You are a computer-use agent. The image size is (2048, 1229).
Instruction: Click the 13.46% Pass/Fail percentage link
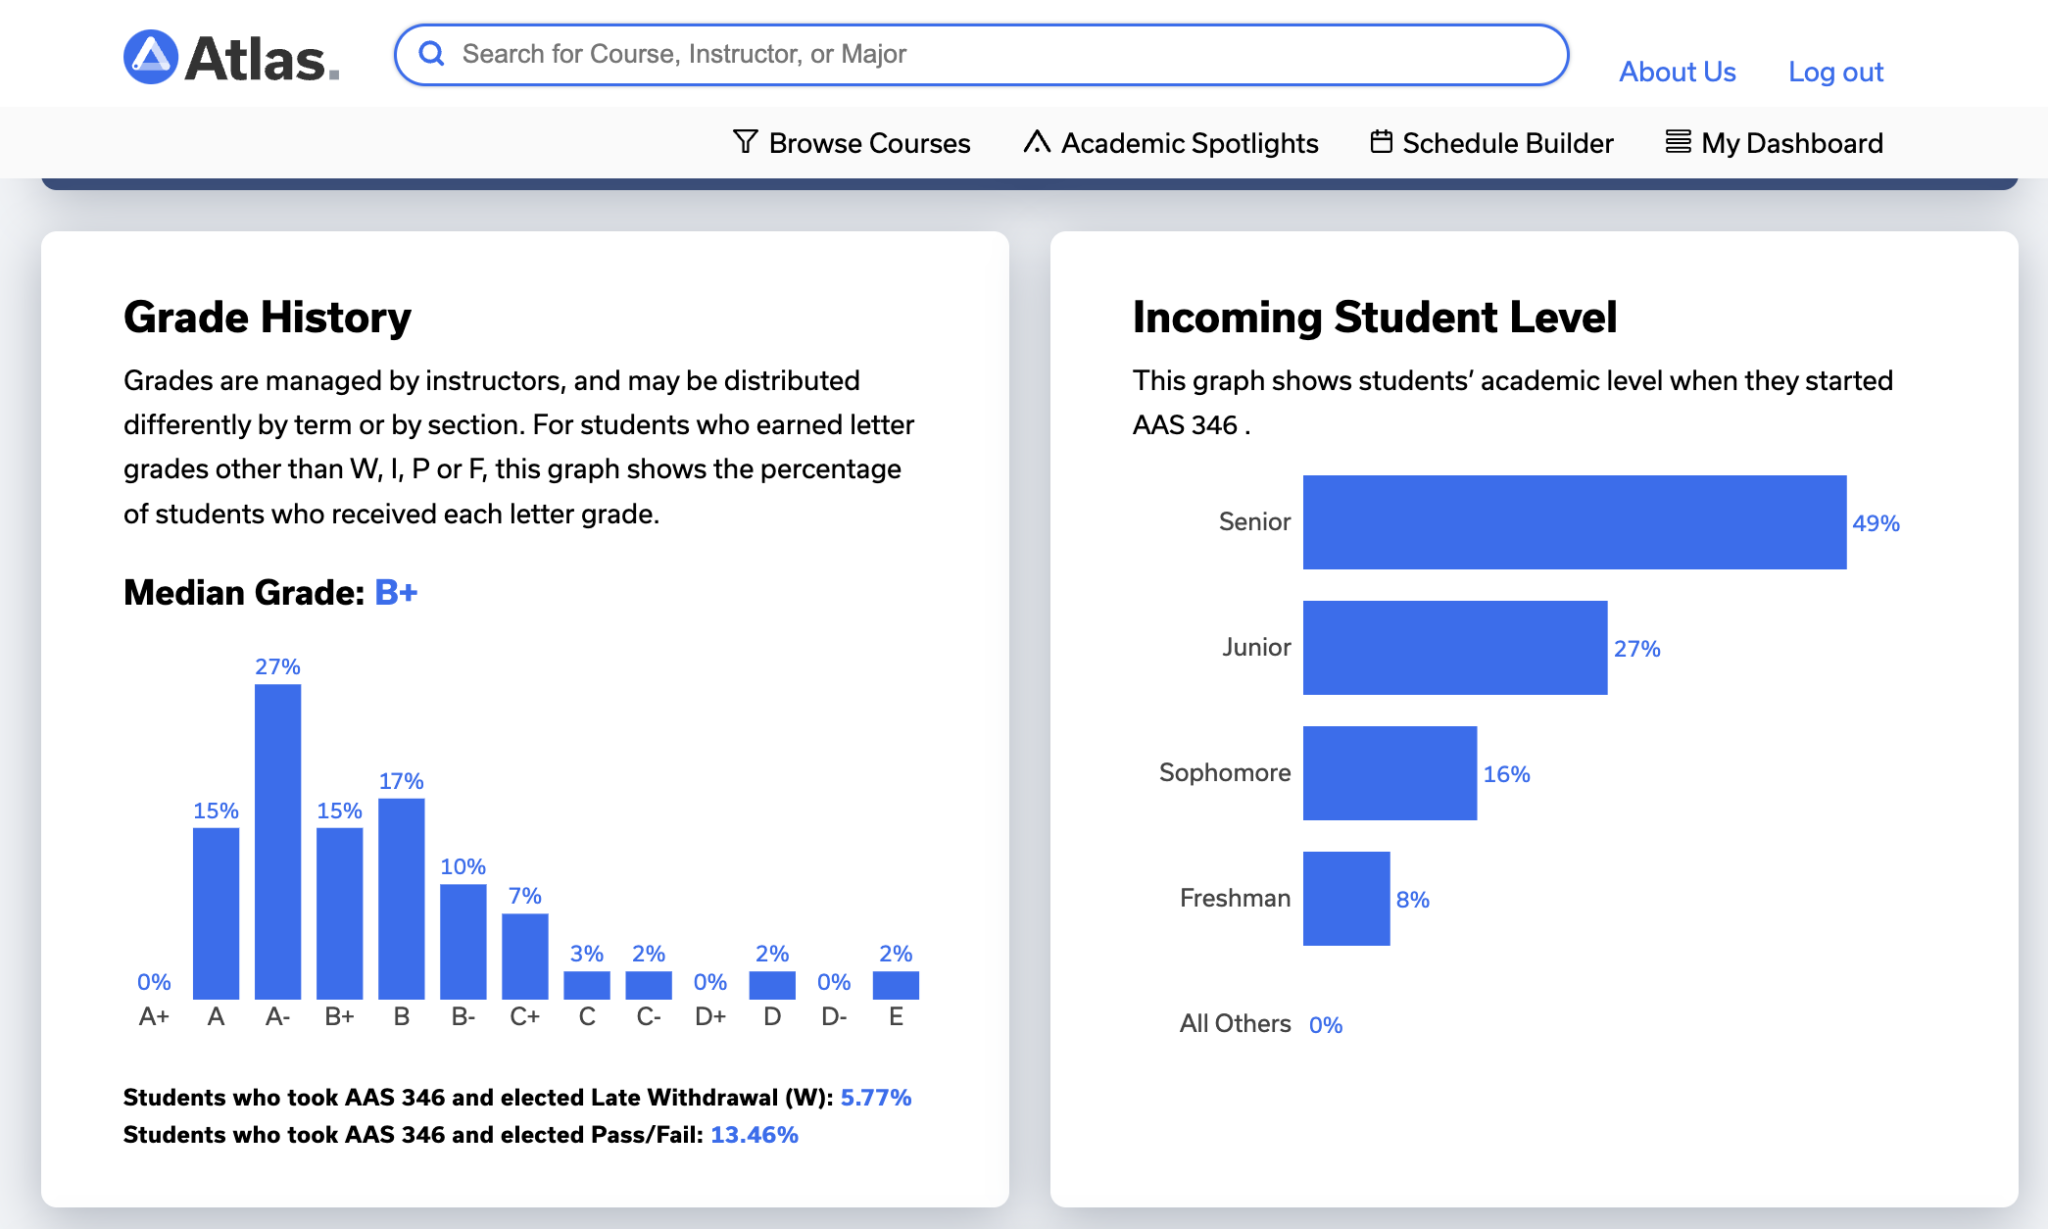pyautogui.click(x=755, y=1134)
